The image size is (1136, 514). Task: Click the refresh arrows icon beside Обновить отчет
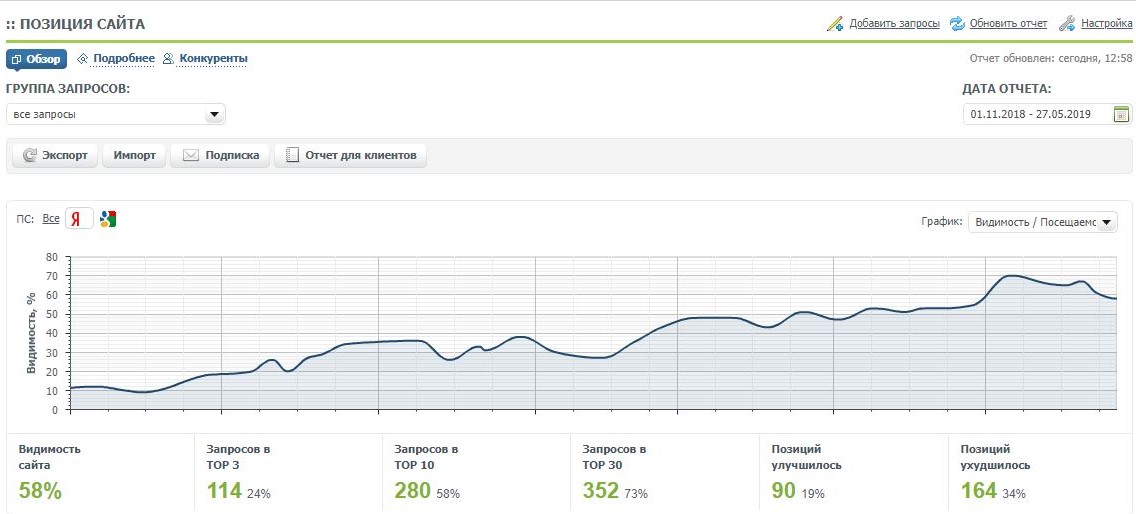coord(958,23)
